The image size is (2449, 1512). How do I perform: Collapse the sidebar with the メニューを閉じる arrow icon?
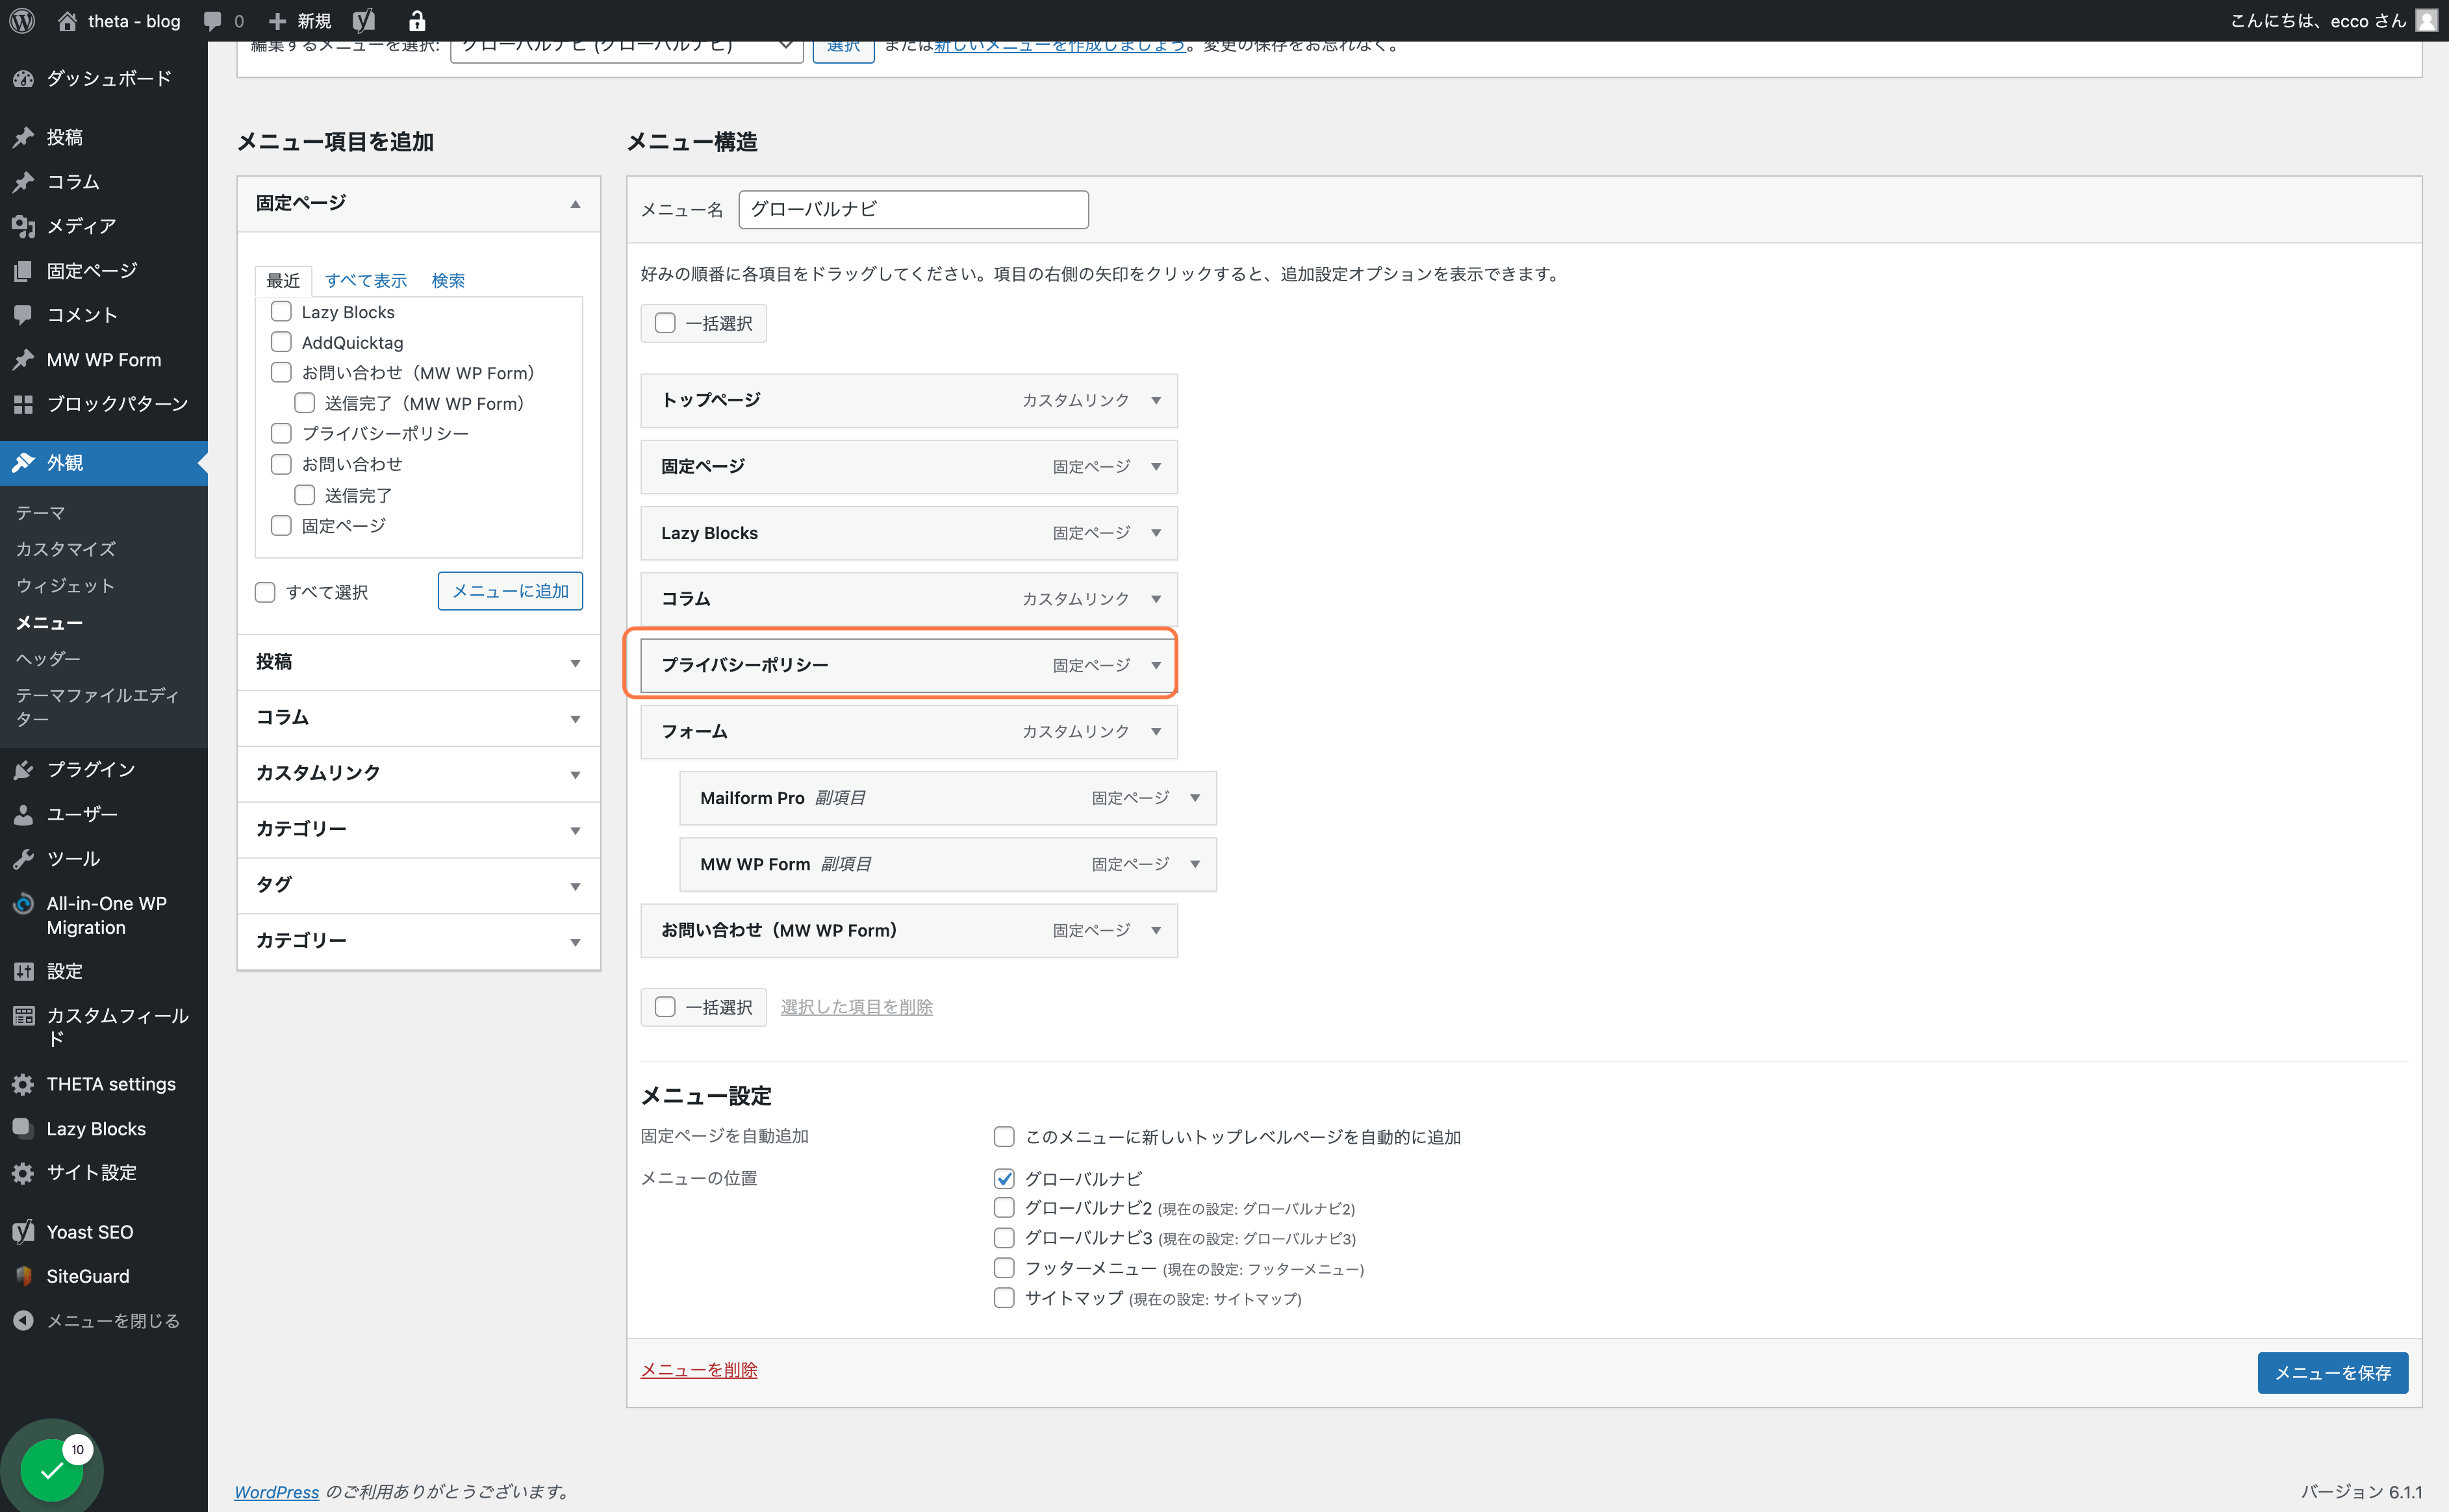click(x=23, y=1320)
